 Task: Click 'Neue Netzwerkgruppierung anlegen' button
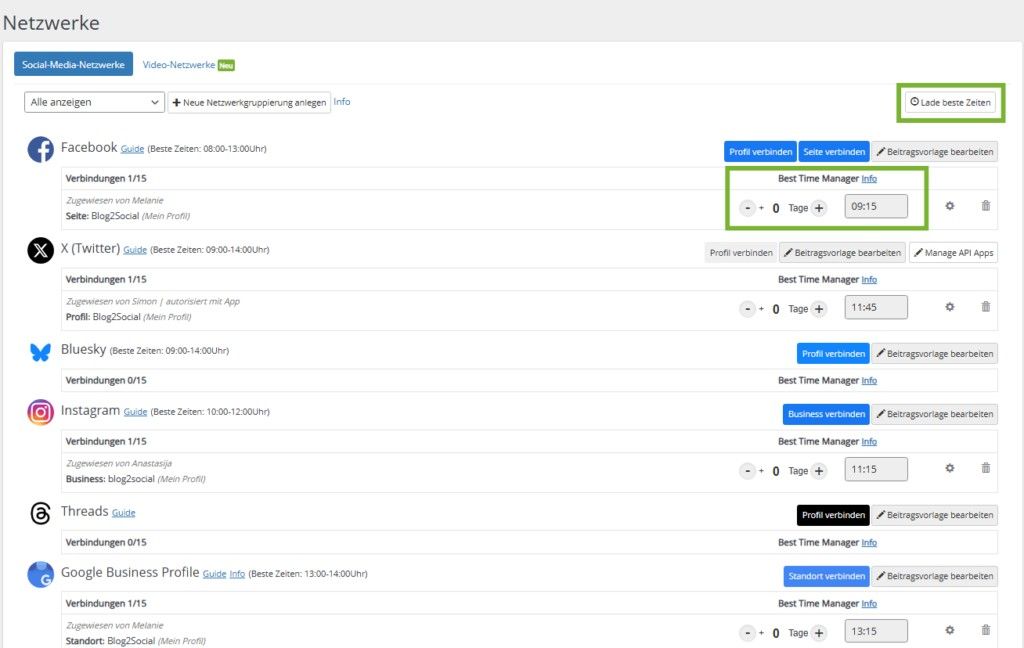click(x=249, y=102)
